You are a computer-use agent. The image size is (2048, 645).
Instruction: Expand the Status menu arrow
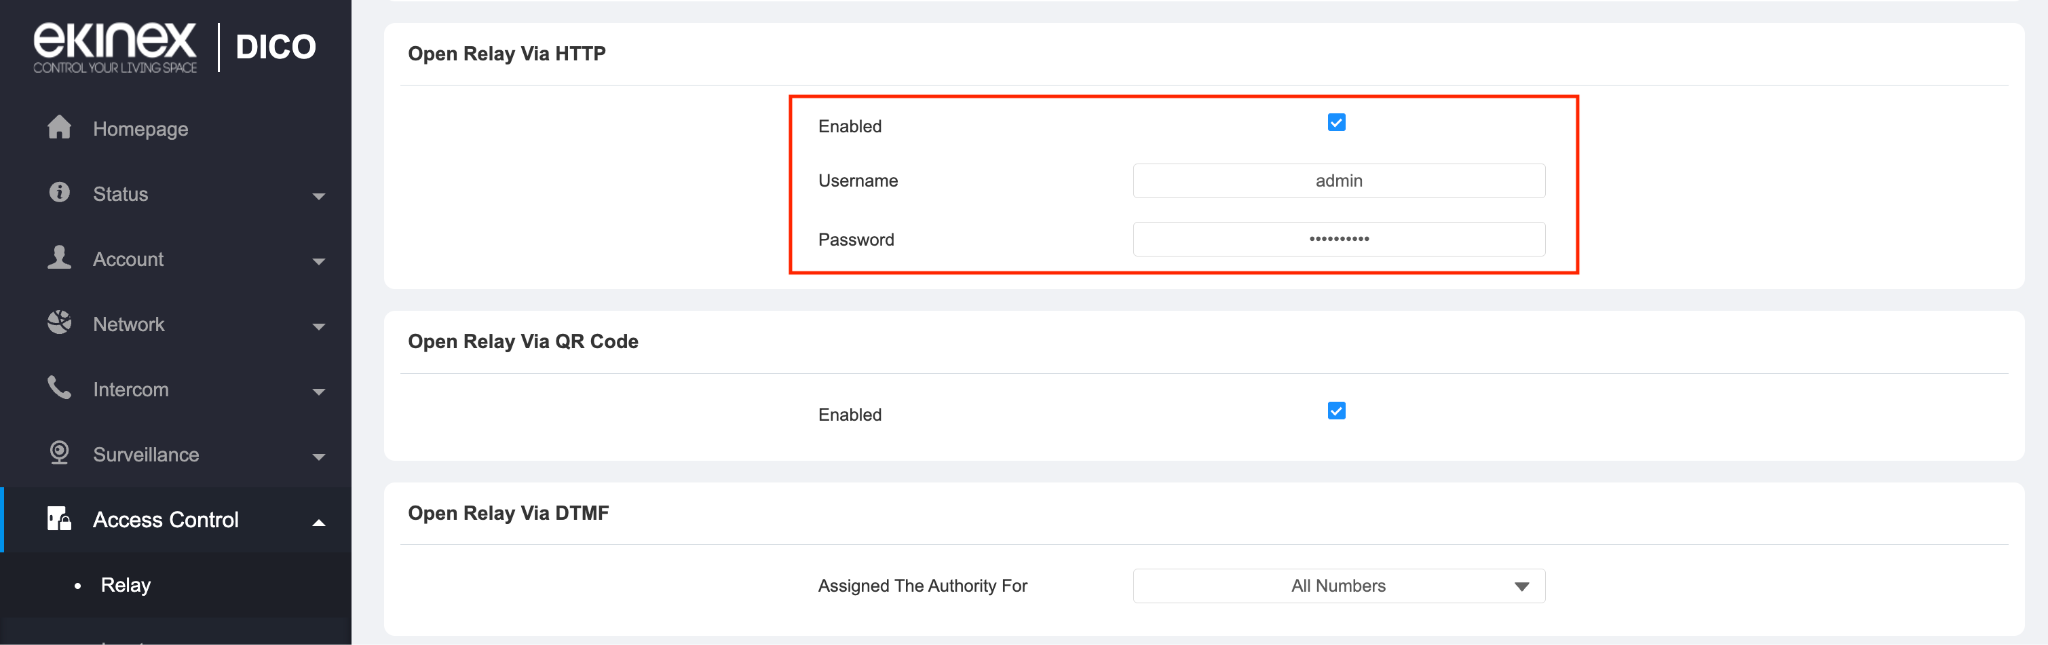coord(319,196)
